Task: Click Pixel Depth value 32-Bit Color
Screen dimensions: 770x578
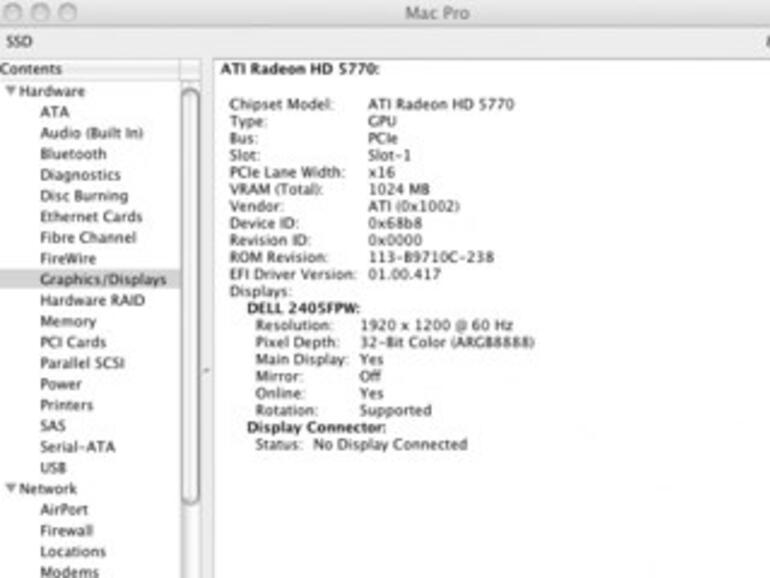Action: 447,342
